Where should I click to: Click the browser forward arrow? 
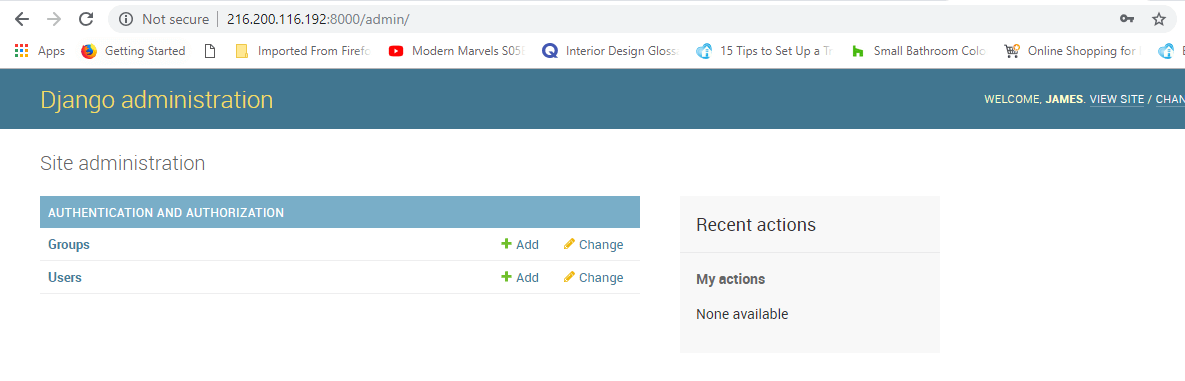pos(54,19)
